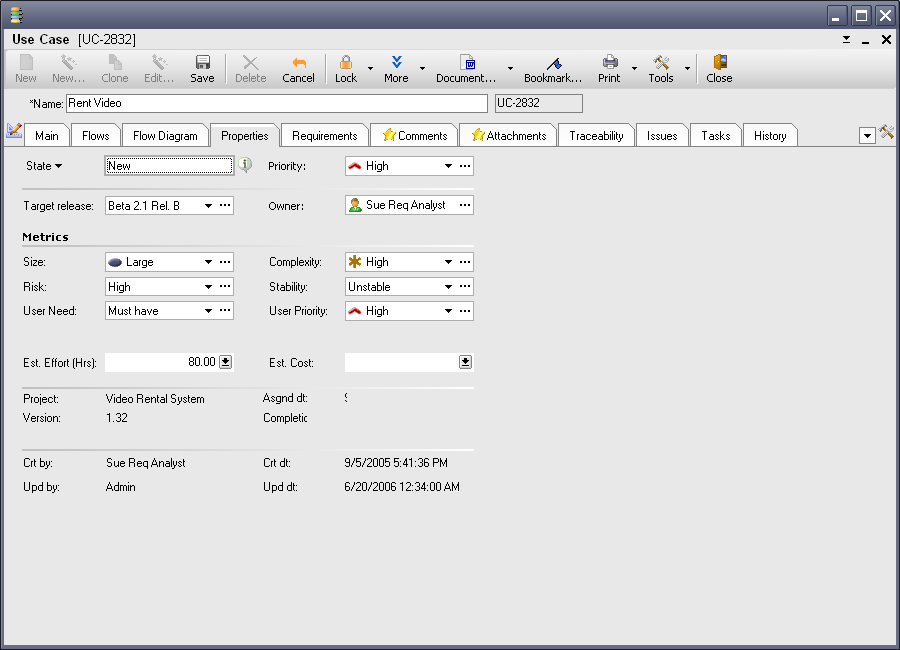Lock the use case
900x650 pixels.
[346, 69]
